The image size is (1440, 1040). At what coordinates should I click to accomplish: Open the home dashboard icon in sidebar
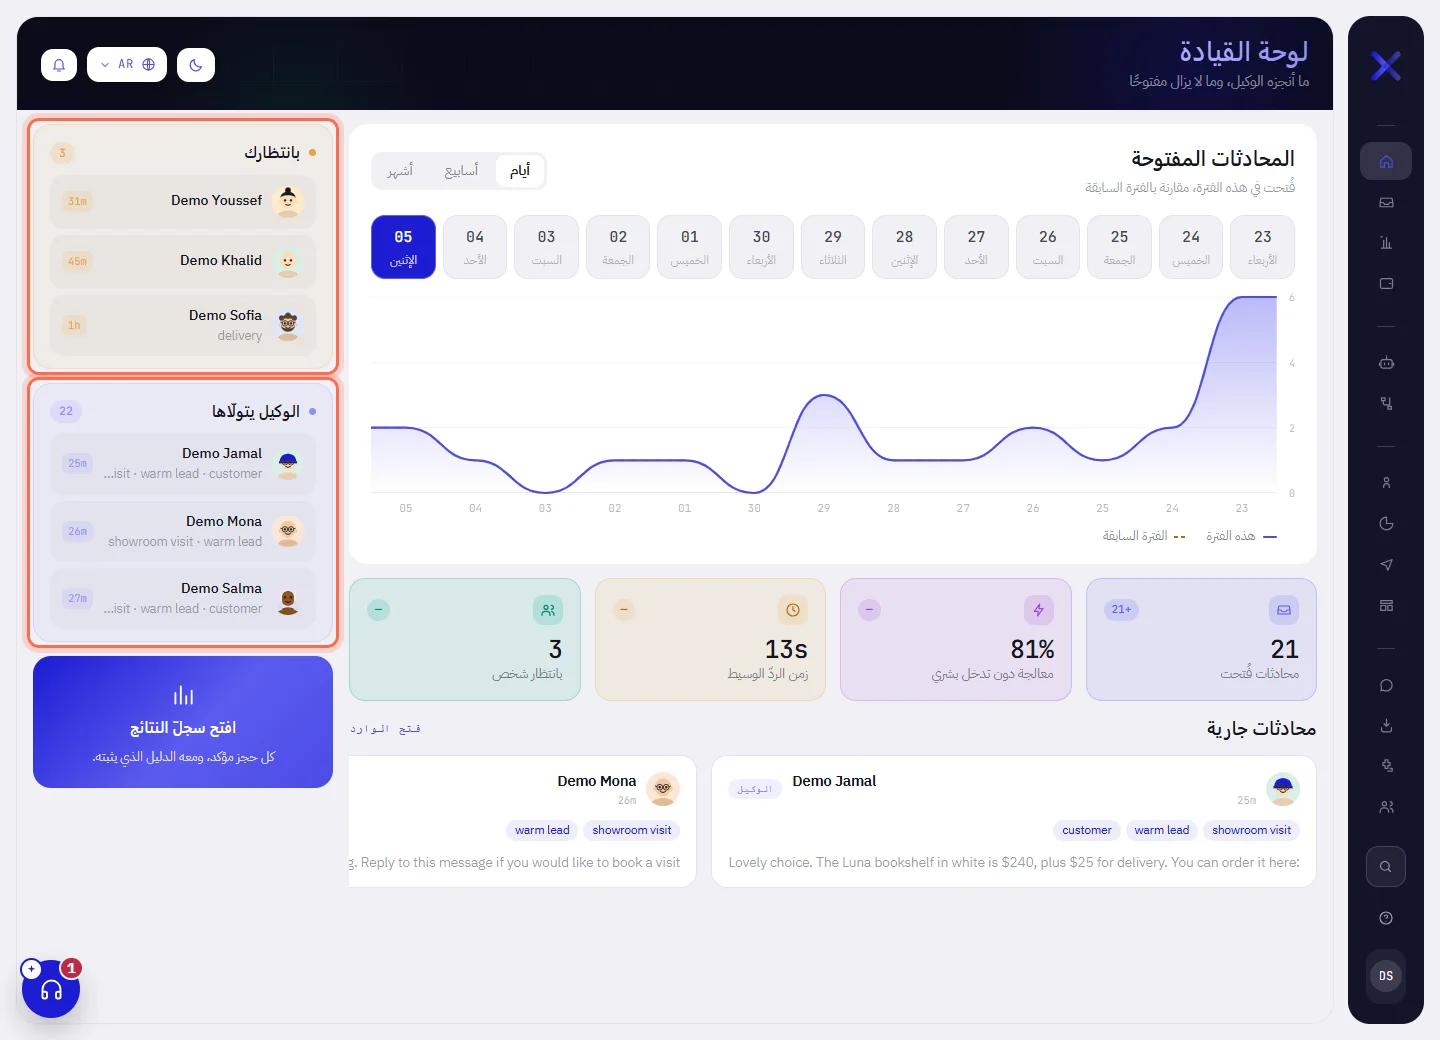[1386, 161]
